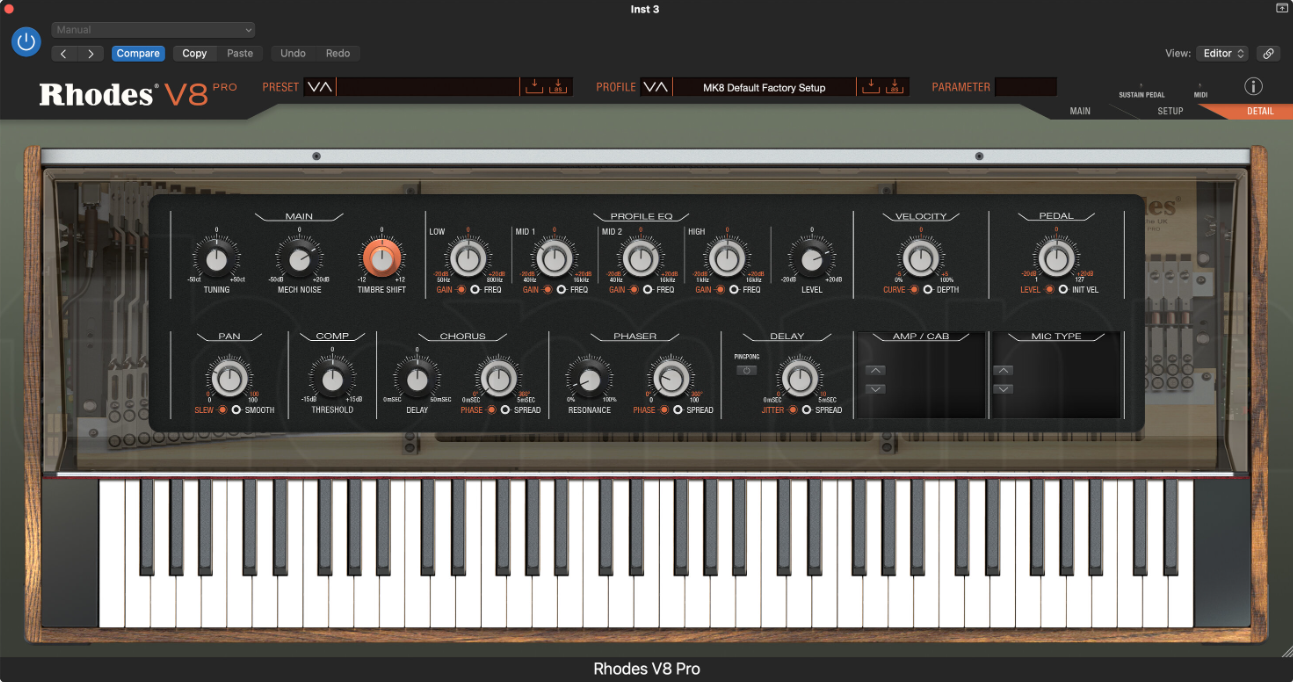The height and width of the screenshot is (682, 1293).
Task: Click the Pan knob
Action: [x=230, y=379]
